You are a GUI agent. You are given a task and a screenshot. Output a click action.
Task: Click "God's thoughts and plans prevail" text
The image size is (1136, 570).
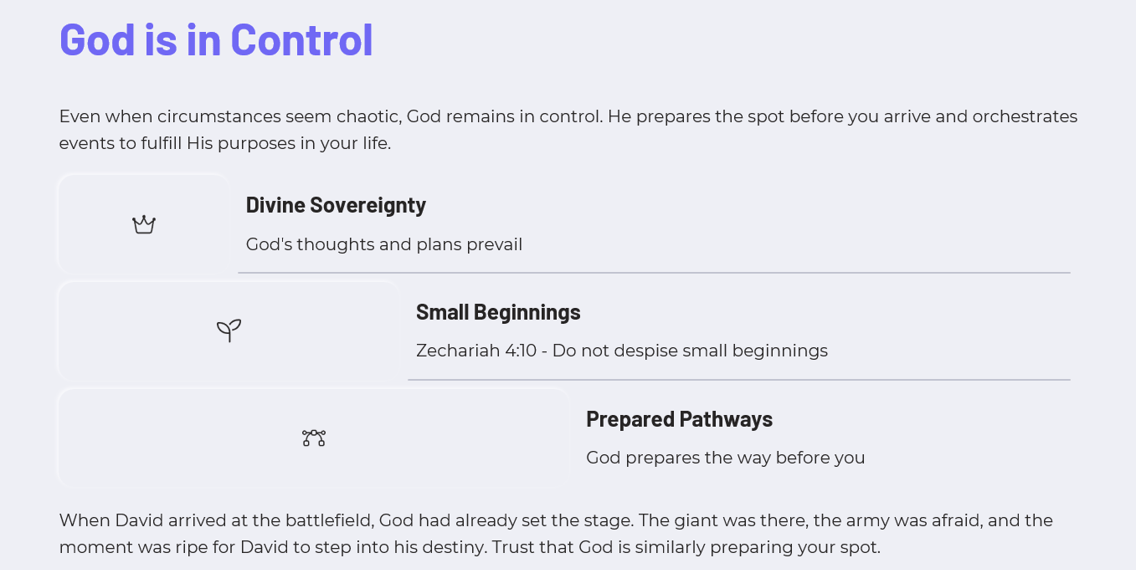coord(384,245)
